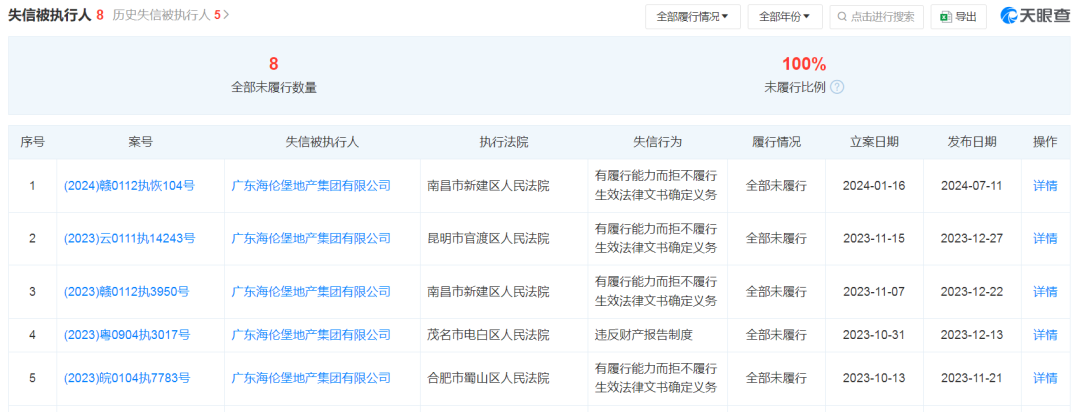Click the 履行情况 column header
The height and width of the screenshot is (412, 1080).
coord(776,142)
